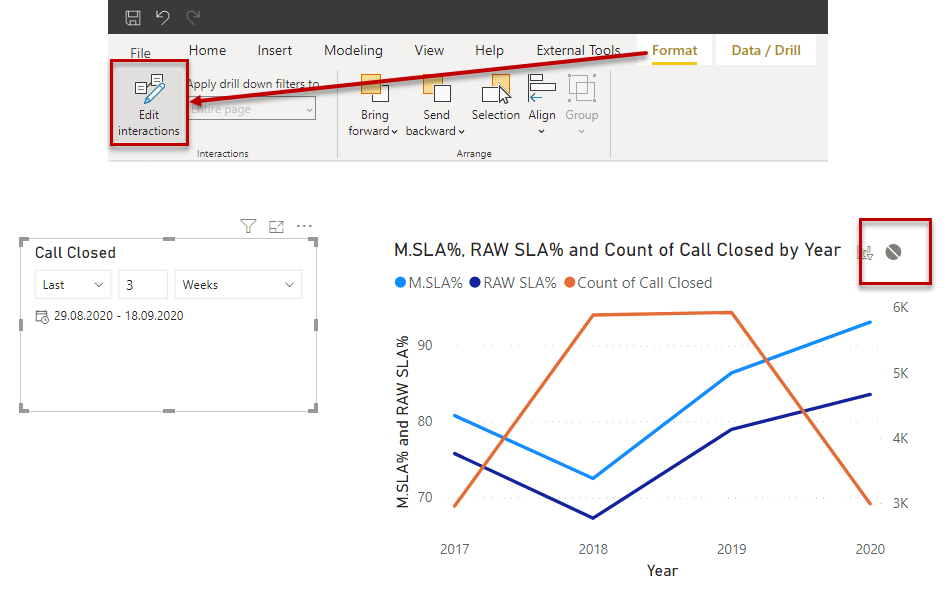The height and width of the screenshot is (610, 949).
Task: Expand the Group dropdown chevron
Action: click(582, 131)
